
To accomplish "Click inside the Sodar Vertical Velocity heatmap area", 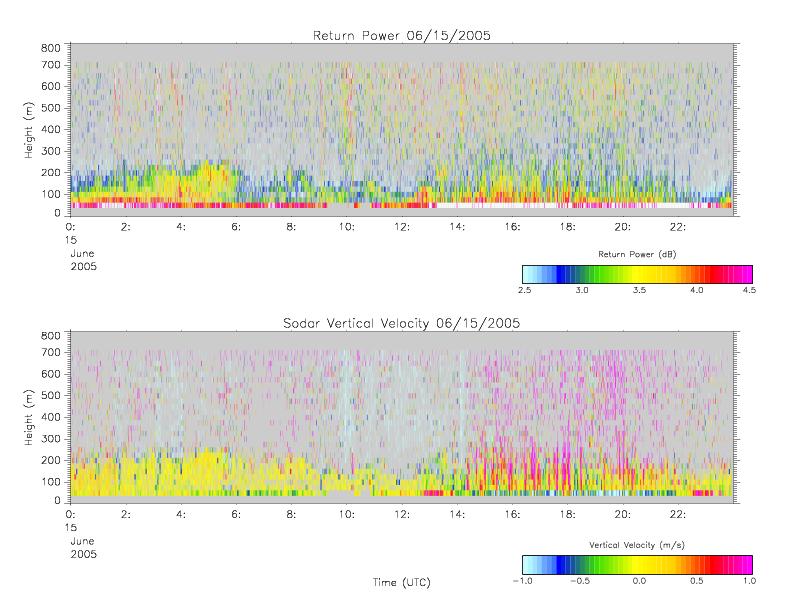I will (402, 417).
